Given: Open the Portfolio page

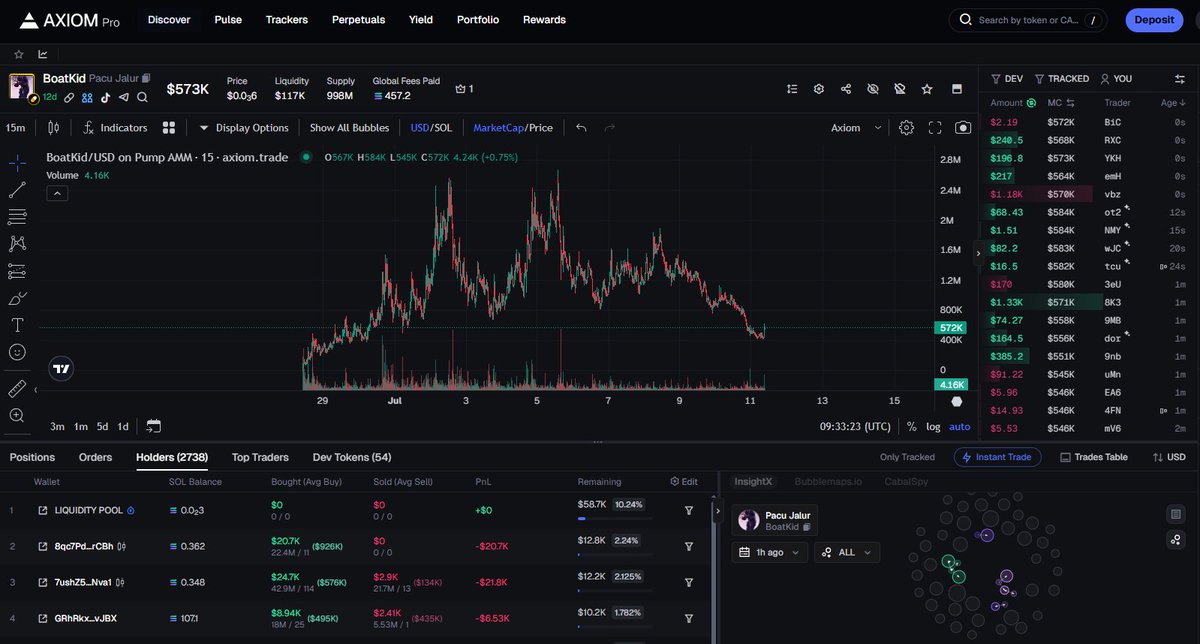Looking at the screenshot, I should [478, 20].
